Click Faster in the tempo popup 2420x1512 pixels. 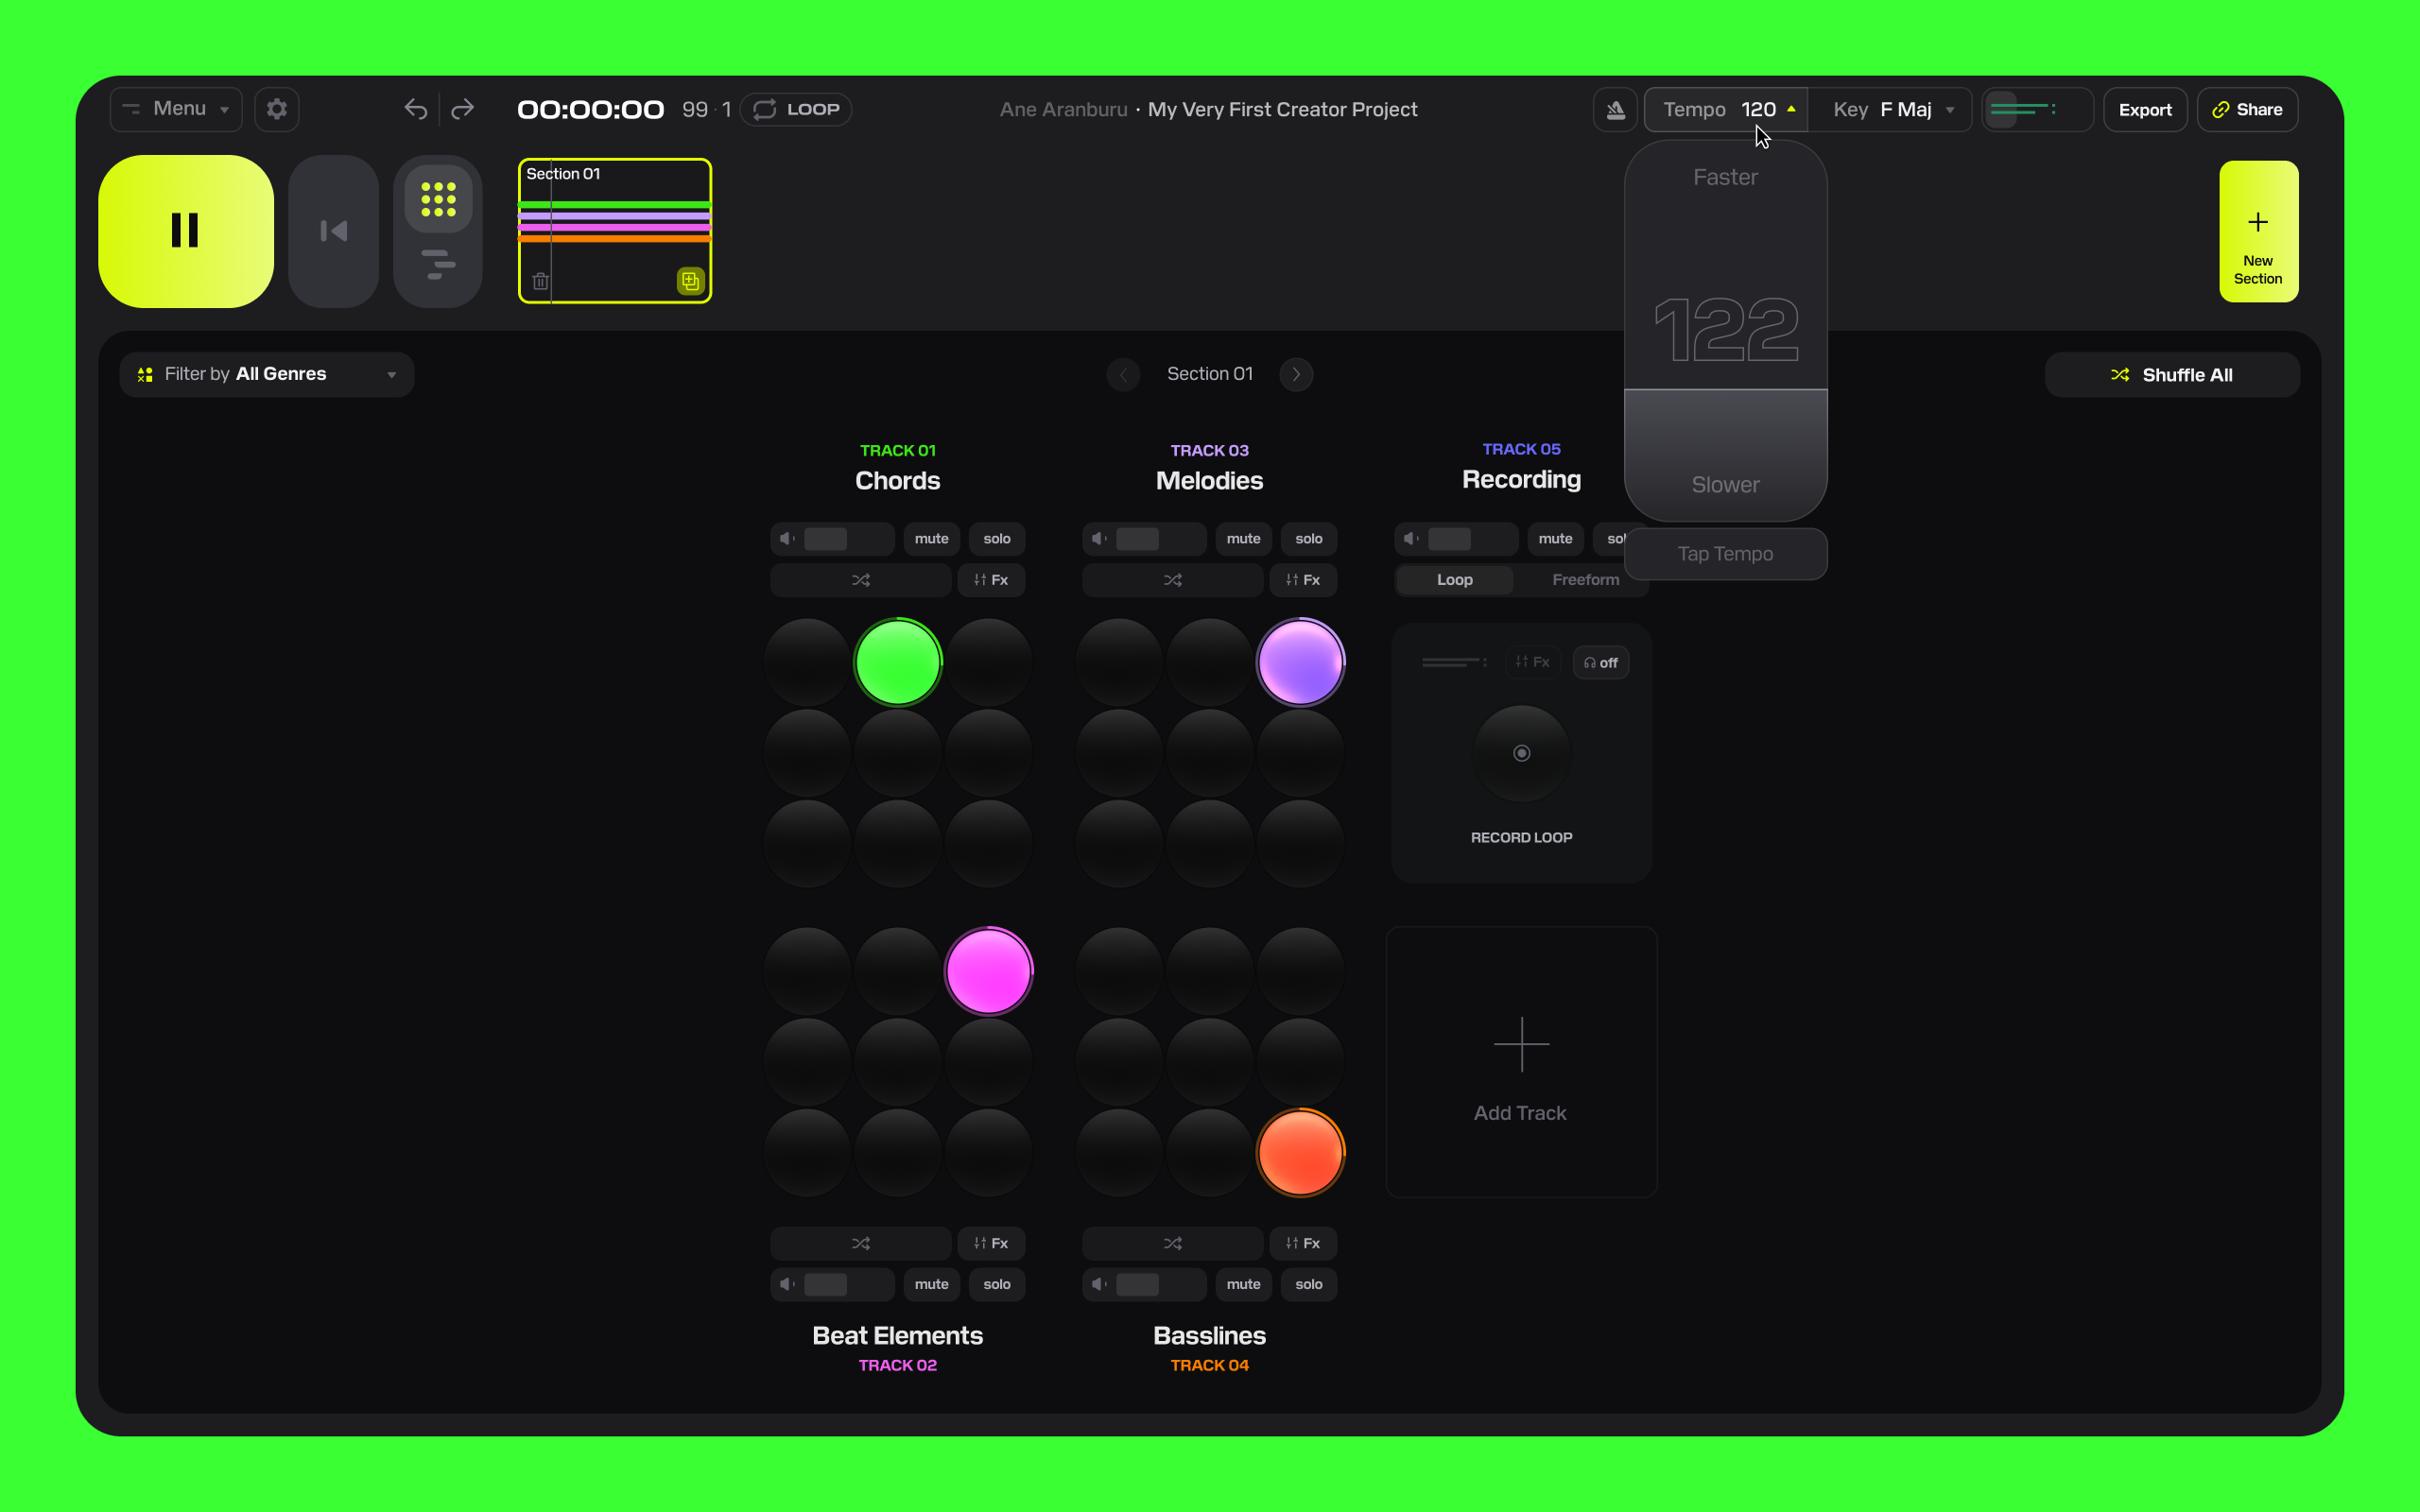pyautogui.click(x=1725, y=177)
